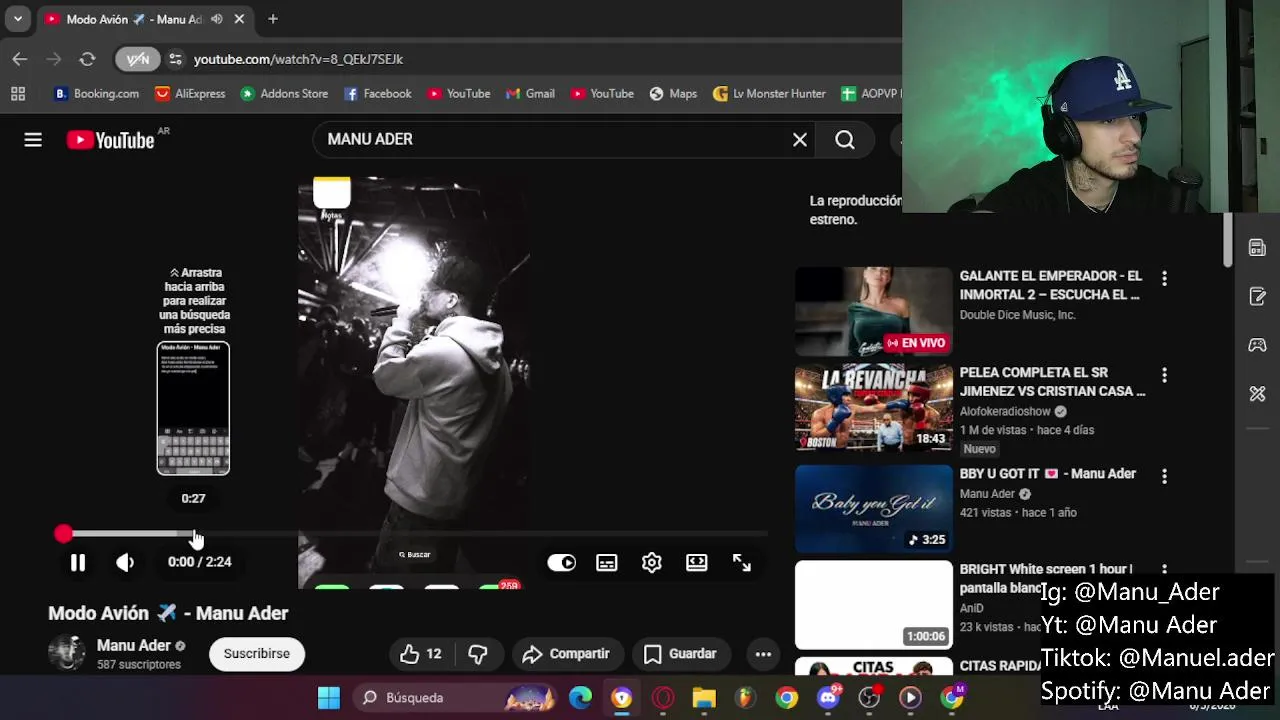Open the YouTube hamburger guide menu

(33, 140)
